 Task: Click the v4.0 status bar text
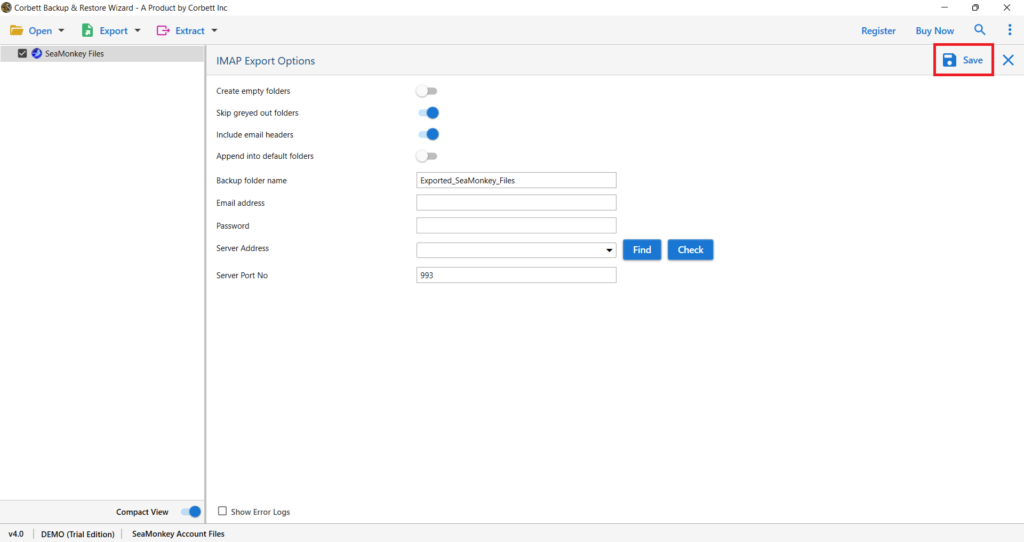pos(16,534)
